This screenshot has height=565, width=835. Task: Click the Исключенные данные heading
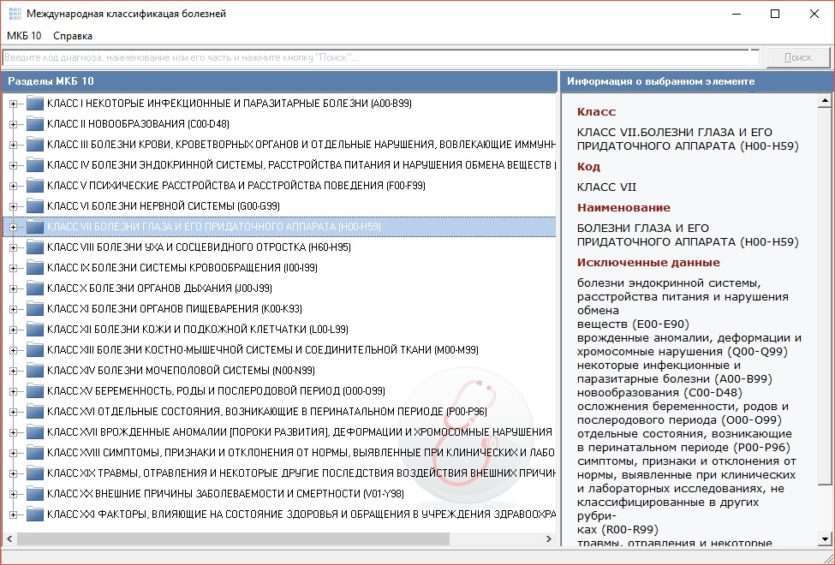click(x=648, y=263)
